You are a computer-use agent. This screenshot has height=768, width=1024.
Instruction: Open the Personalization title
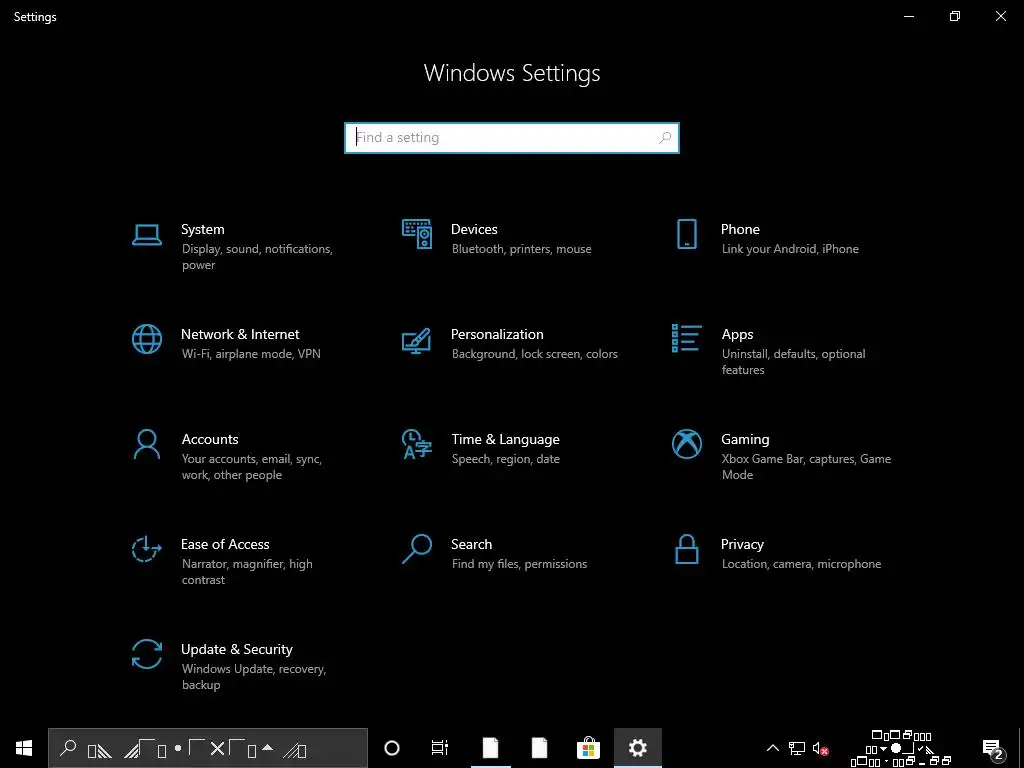tap(497, 334)
